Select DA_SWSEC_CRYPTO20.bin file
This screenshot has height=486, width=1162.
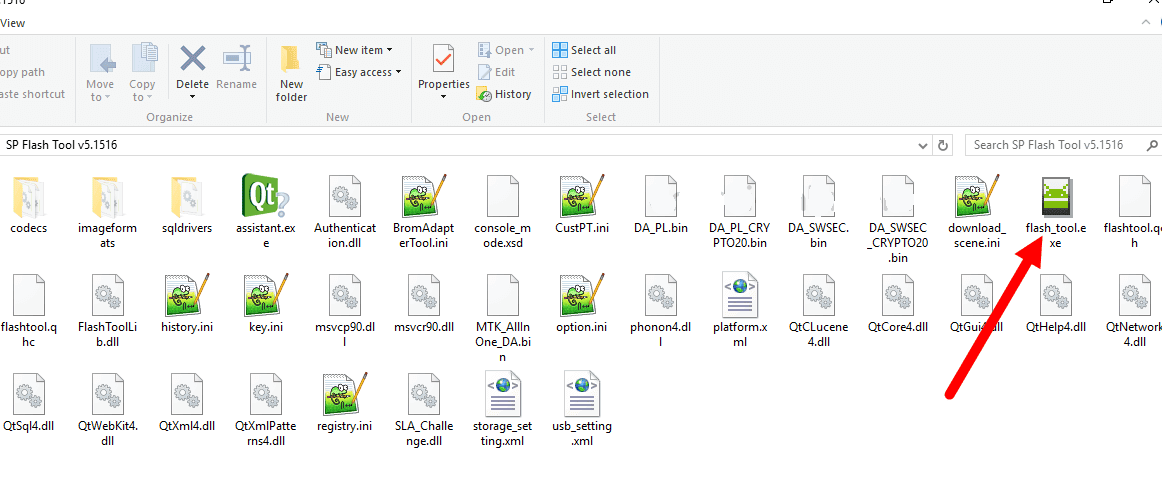897,220
